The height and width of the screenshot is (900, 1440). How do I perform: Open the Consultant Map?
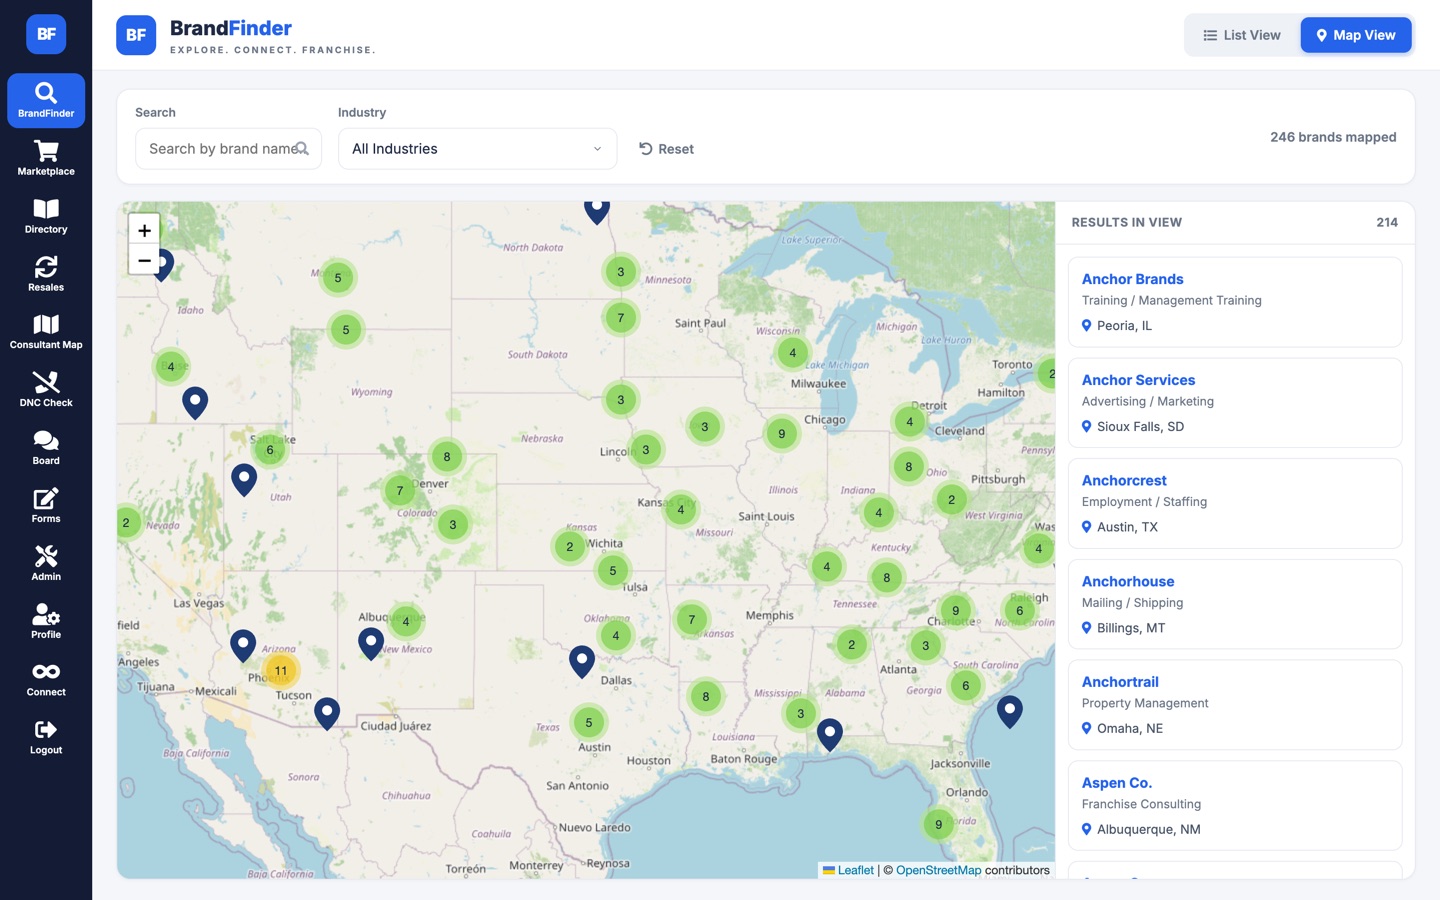tap(46, 332)
